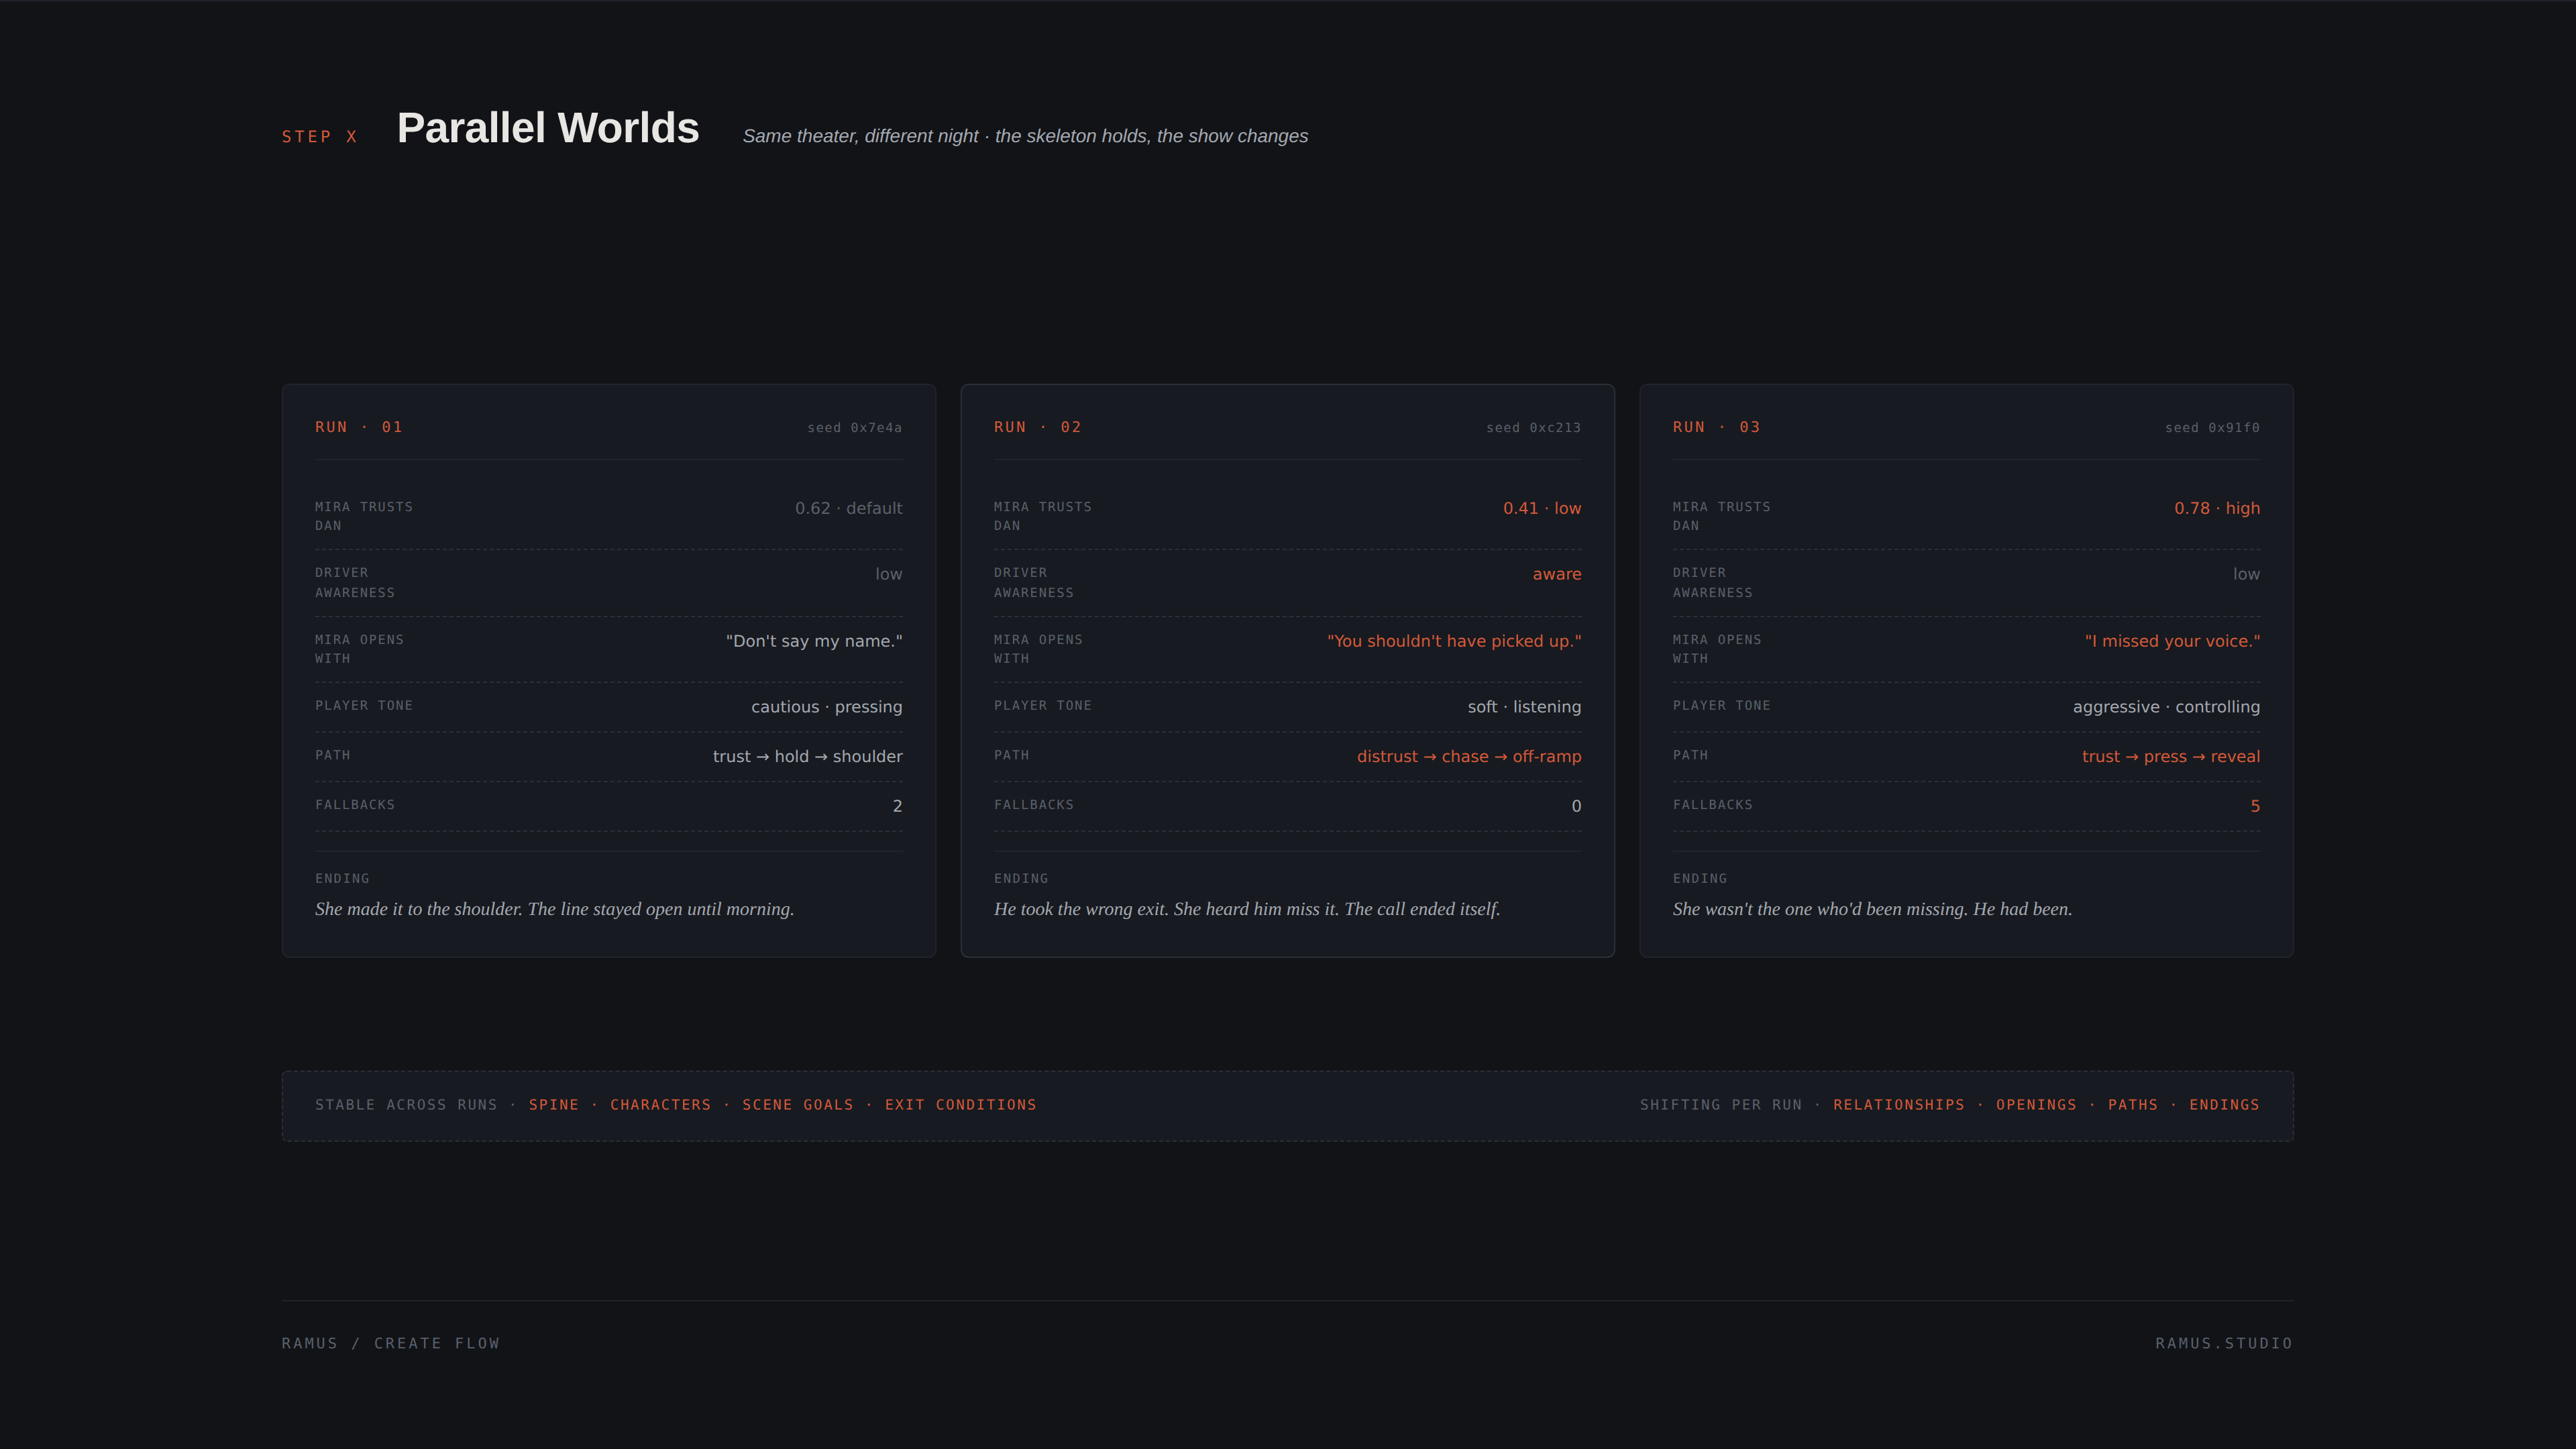Select the quote "Don't say my name."
Screen dimensions: 2576x1449
pos(814,641)
